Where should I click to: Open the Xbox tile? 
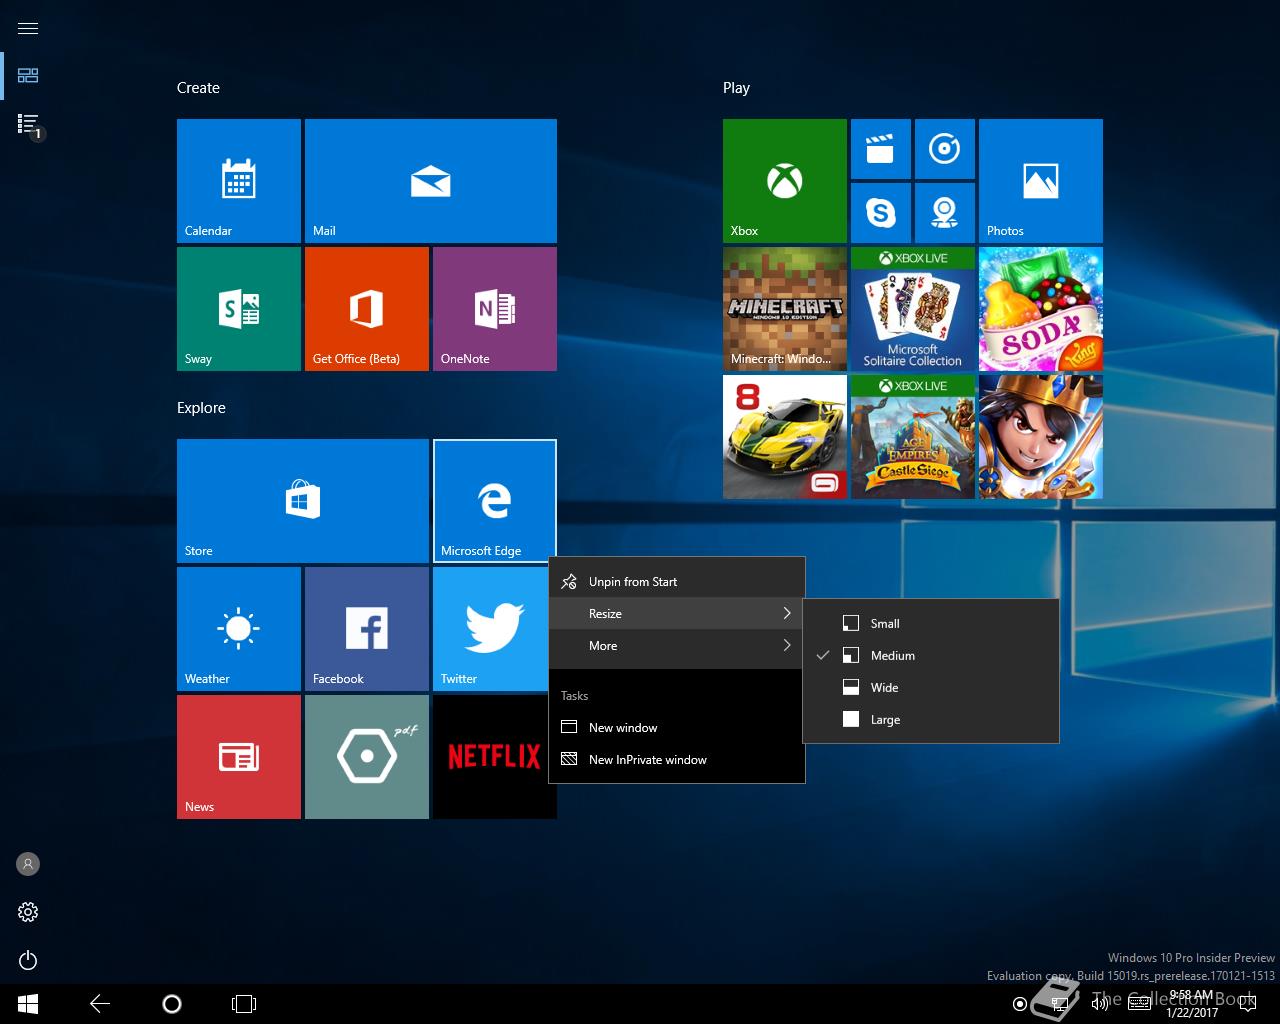point(785,181)
